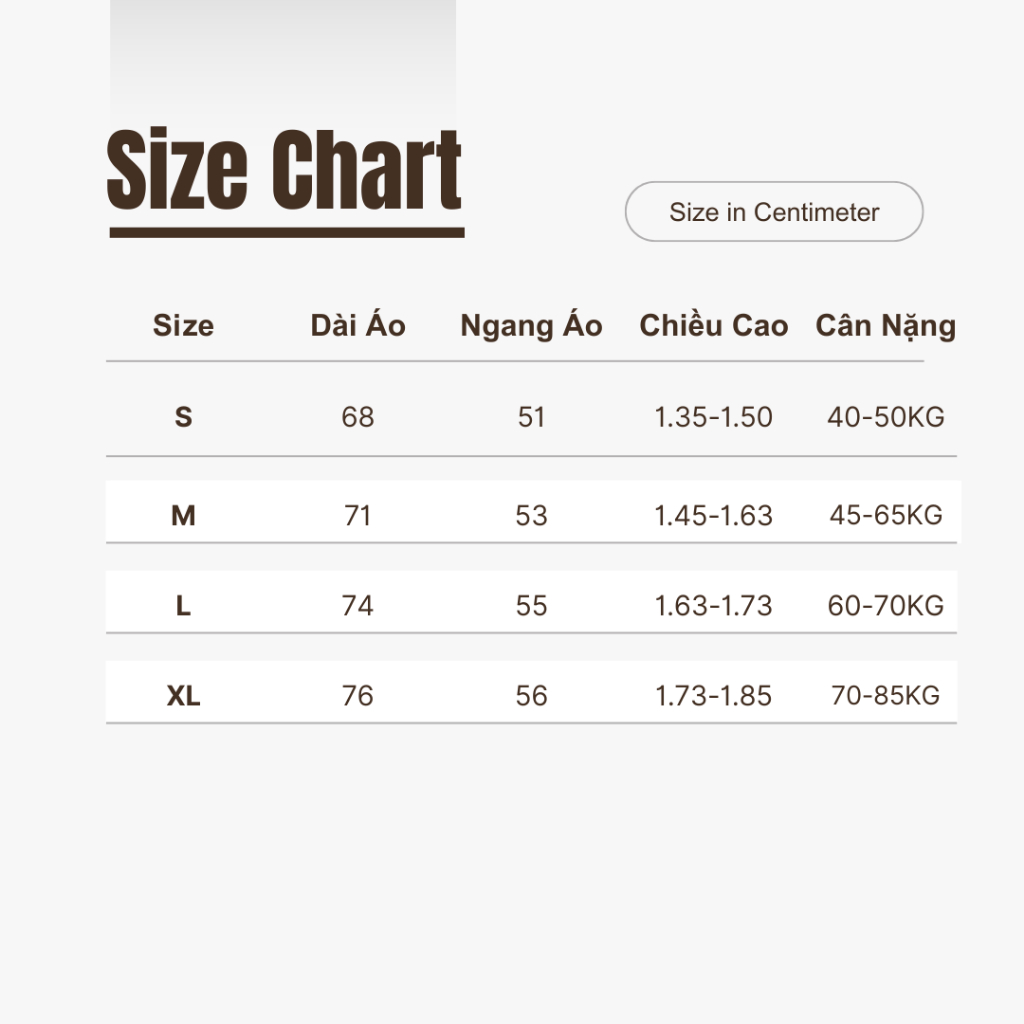Image resolution: width=1024 pixels, height=1024 pixels.
Task: Click the 1.63-1.73 height range
Action: click(x=713, y=606)
